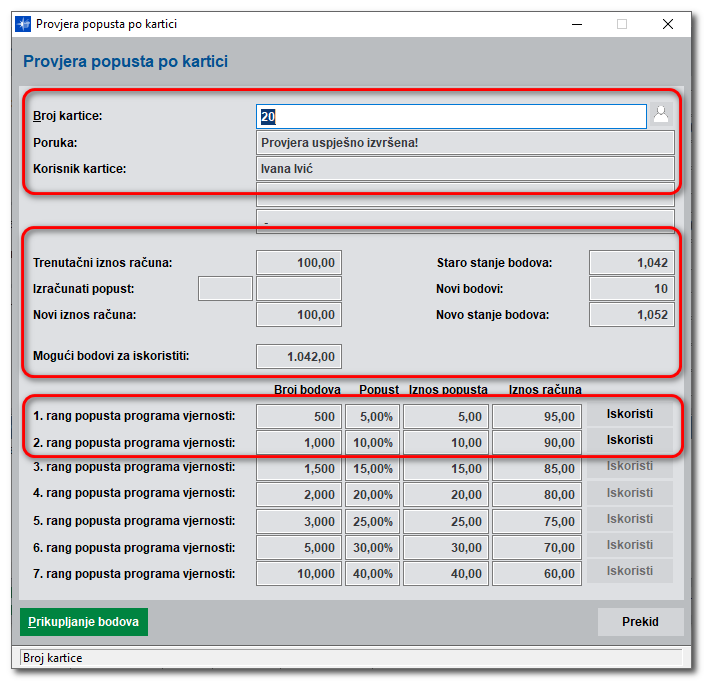Screen dimensions: 704x681
Task: Click the Mogući bodovi za iskoristiti field
Action: click(x=299, y=356)
